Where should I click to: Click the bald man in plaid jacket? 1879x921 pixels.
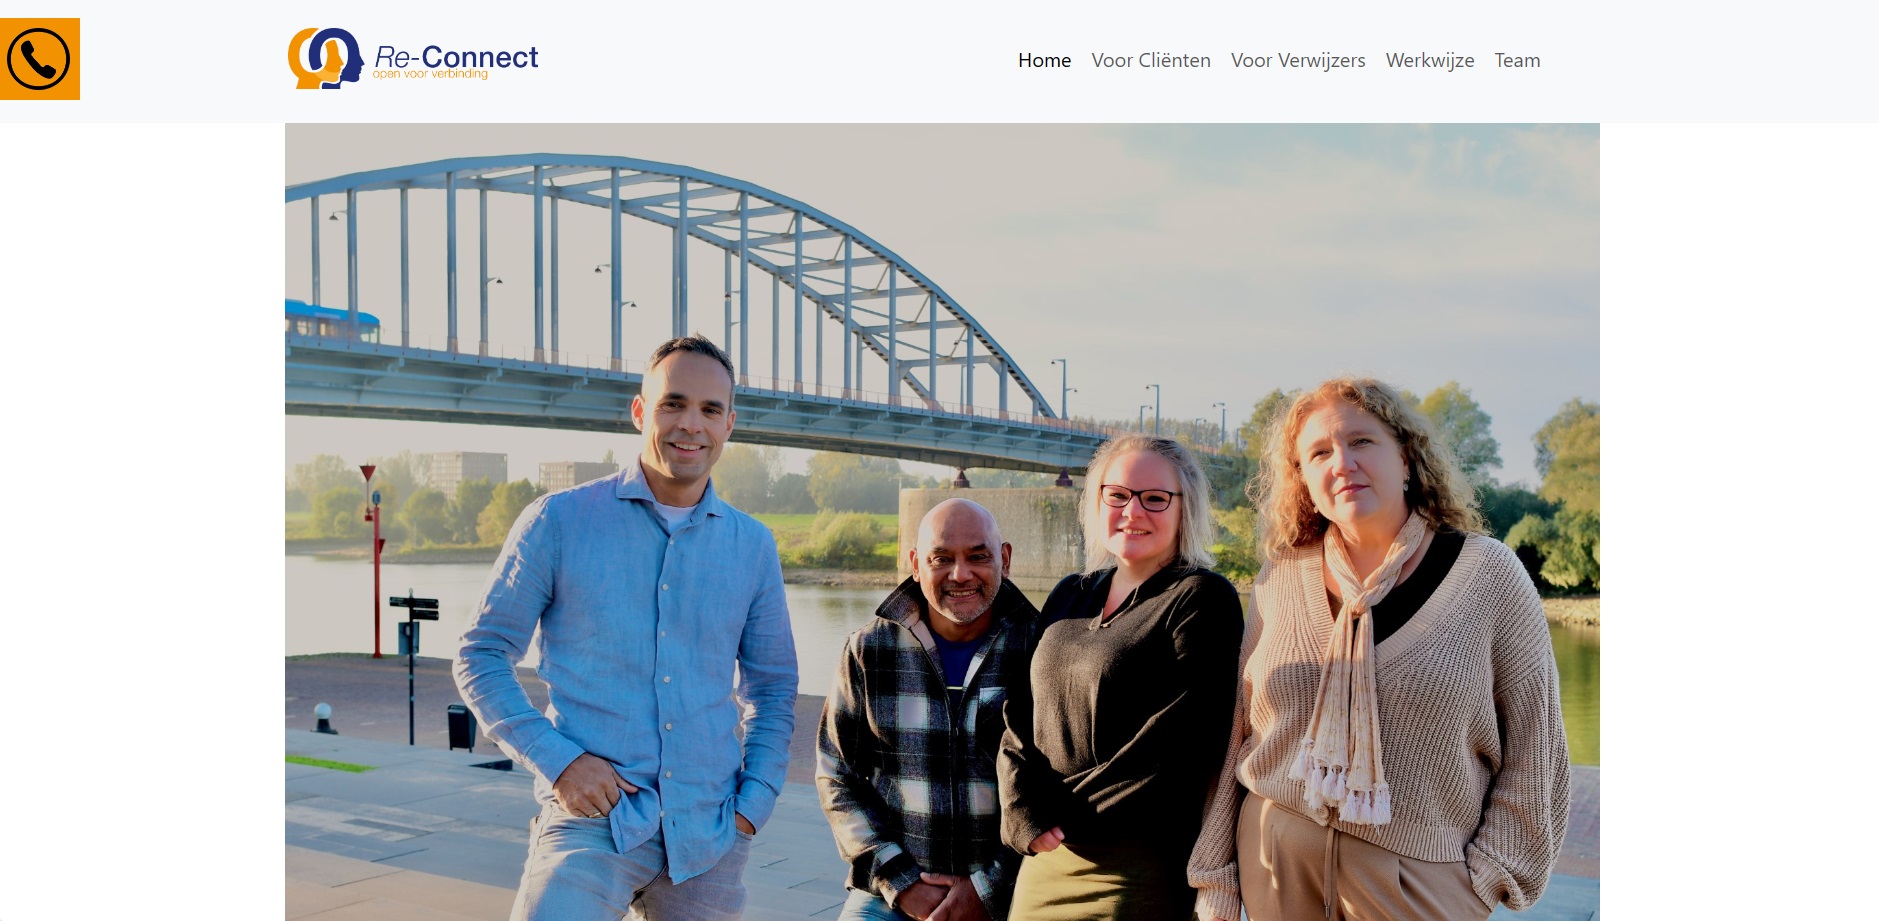[x=925, y=710]
